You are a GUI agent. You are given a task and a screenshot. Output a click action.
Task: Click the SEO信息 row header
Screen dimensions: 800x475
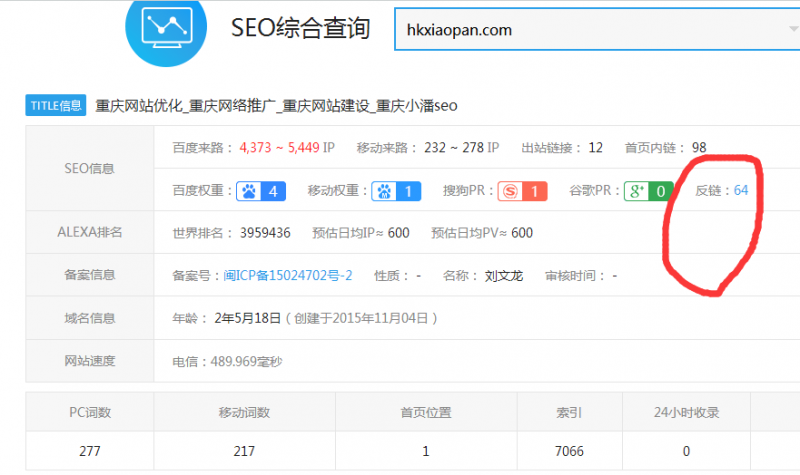90,168
